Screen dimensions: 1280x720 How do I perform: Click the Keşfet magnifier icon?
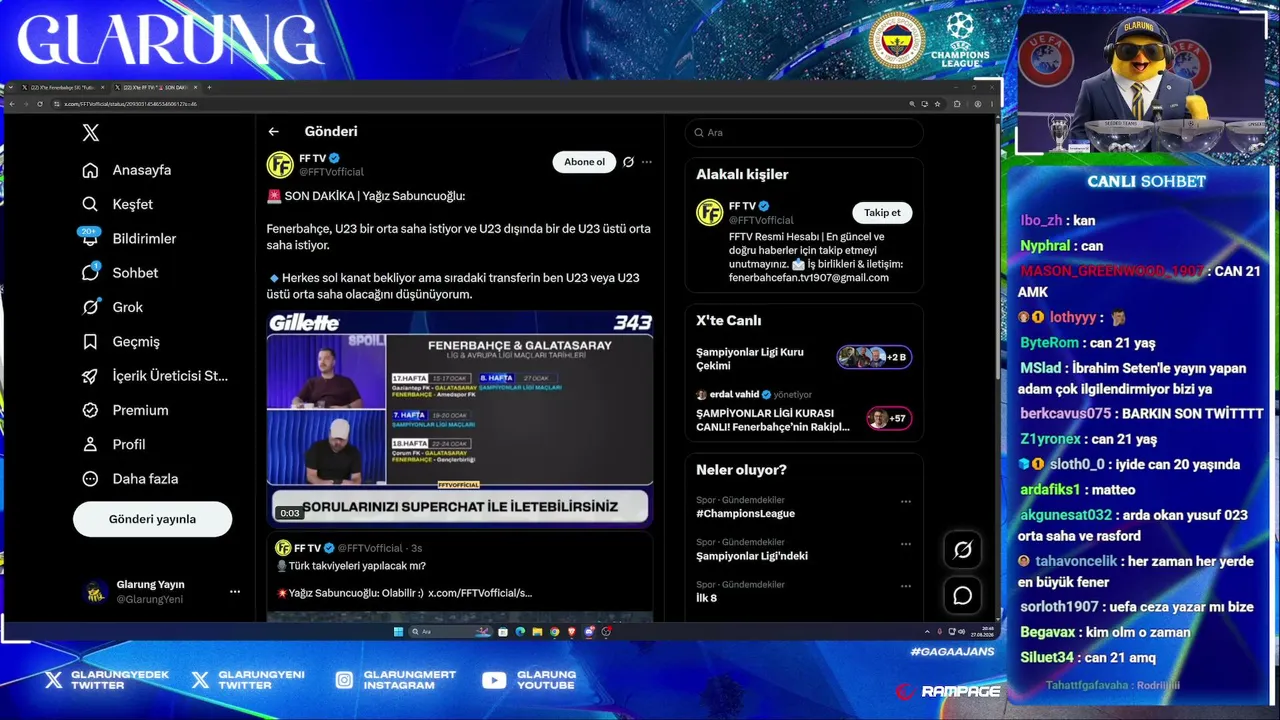click(x=91, y=204)
